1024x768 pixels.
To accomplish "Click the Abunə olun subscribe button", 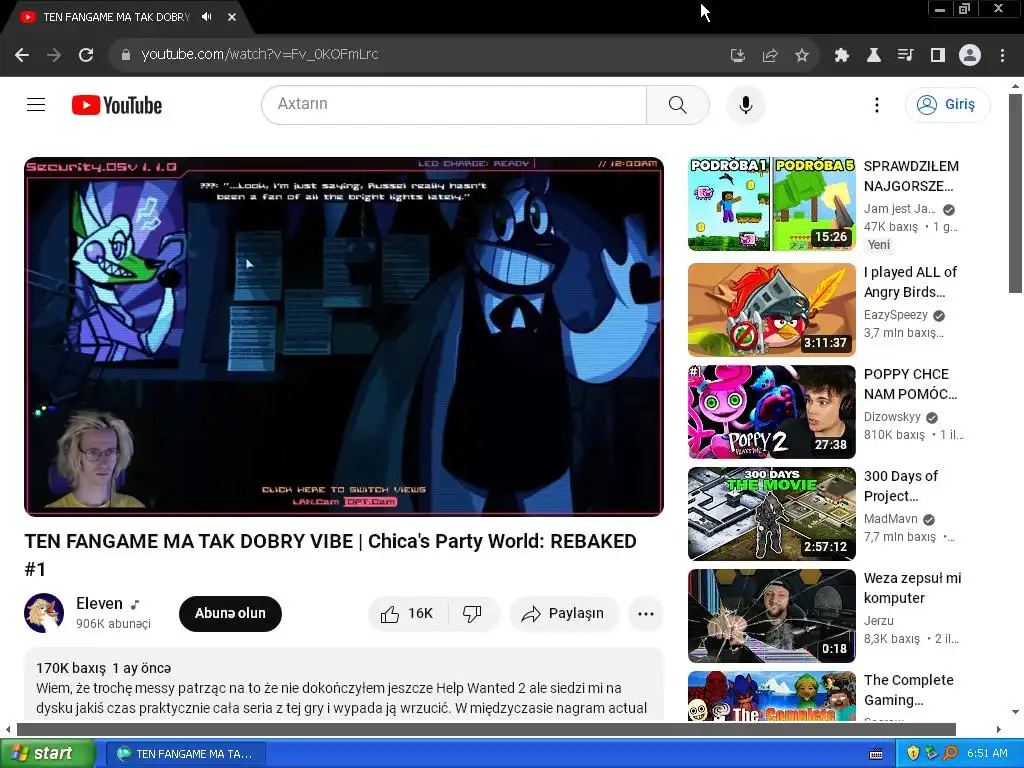I will (230, 613).
